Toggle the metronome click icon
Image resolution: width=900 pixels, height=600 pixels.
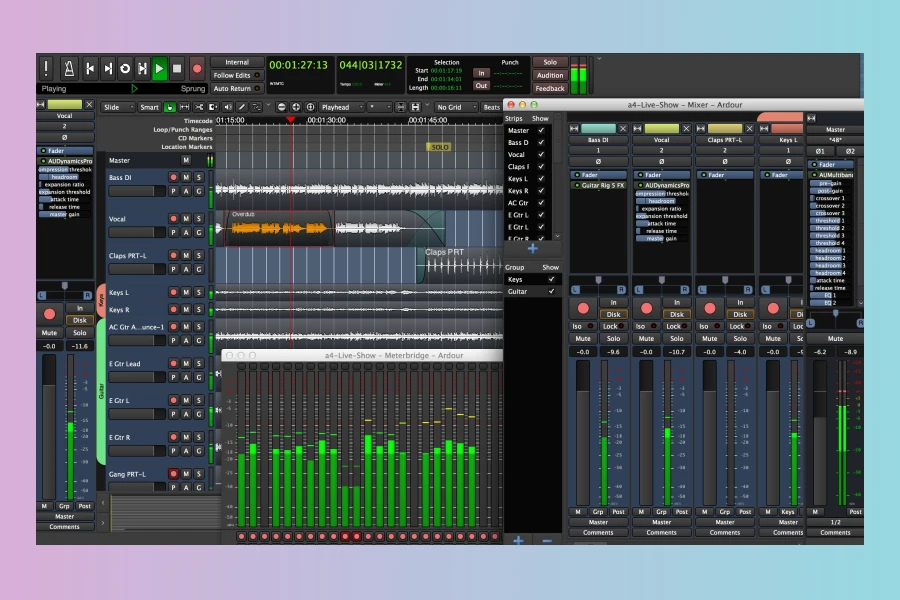[69, 68]
